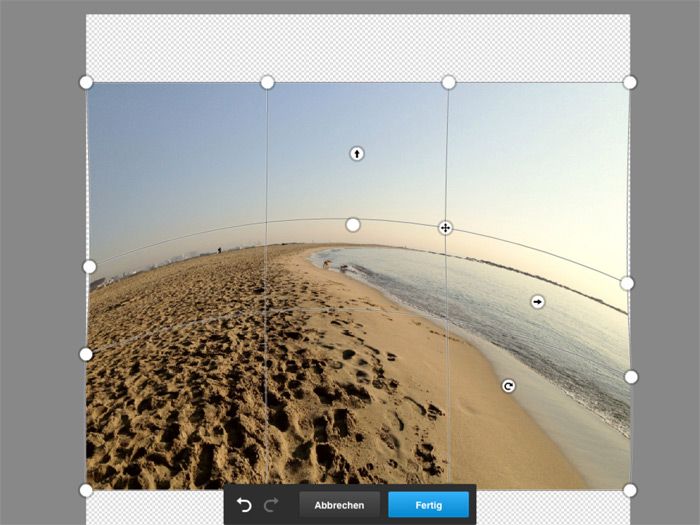
Task: Confirm the edit with Fertig button
Action: coord(428,505)
